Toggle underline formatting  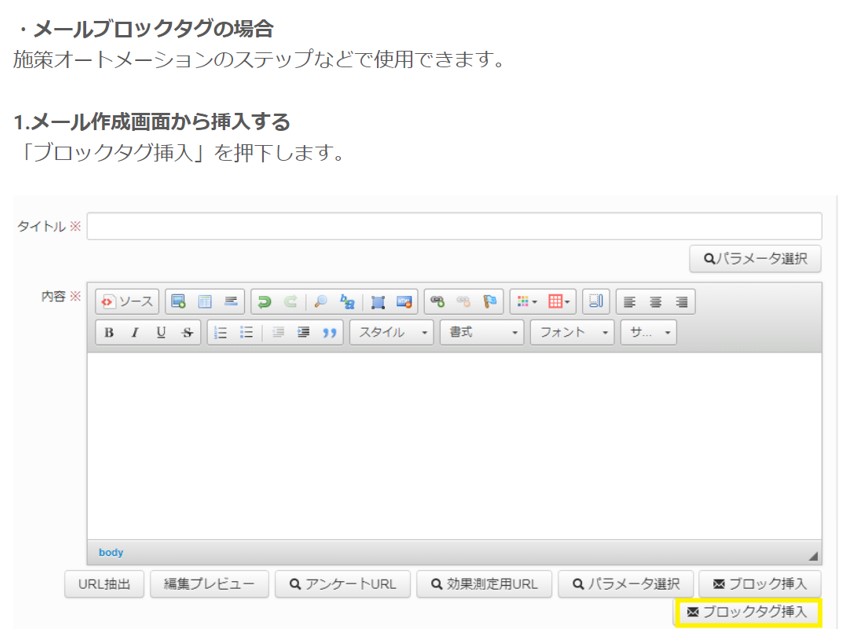(x=160, y=333)
